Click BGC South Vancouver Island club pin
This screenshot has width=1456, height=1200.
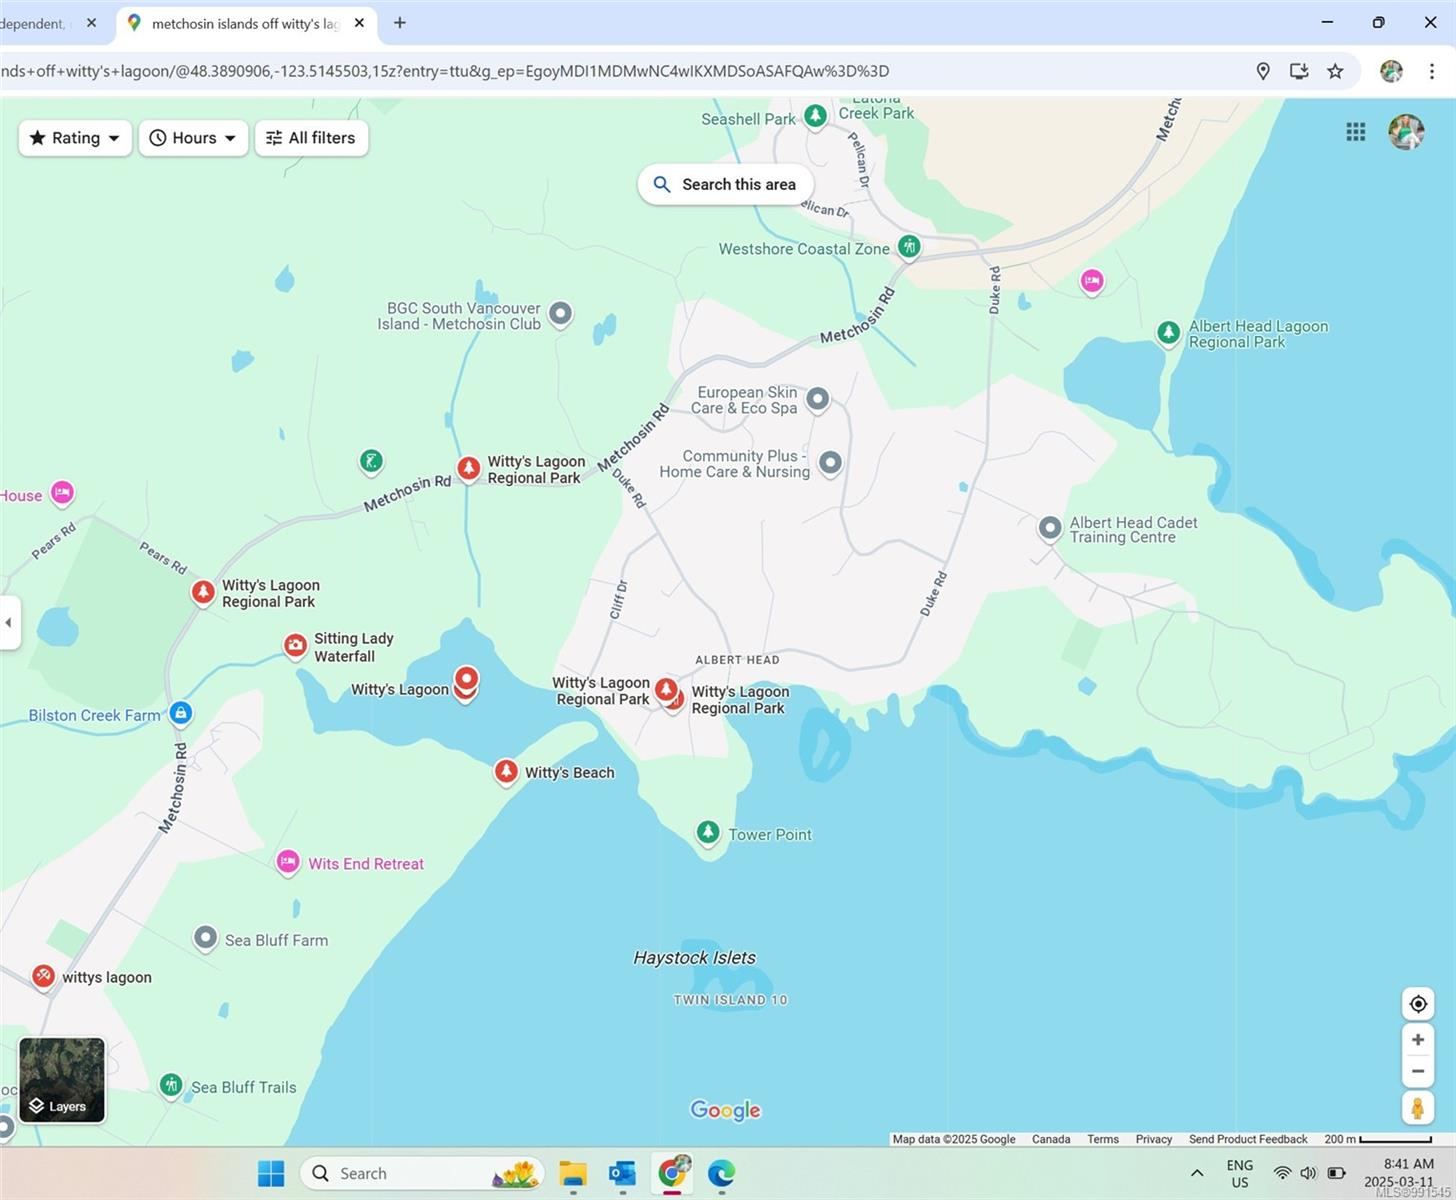click(x=560, y=313)
